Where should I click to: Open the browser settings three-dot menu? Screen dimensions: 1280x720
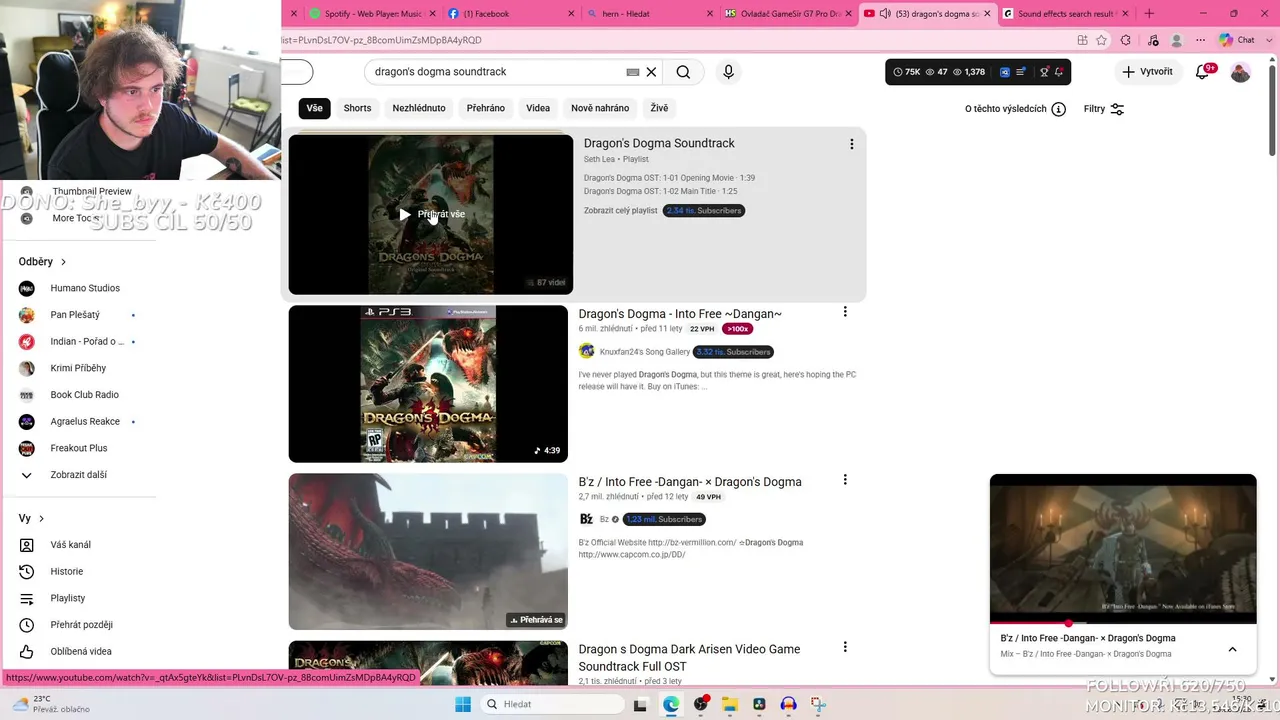(x=1201, y=40)
